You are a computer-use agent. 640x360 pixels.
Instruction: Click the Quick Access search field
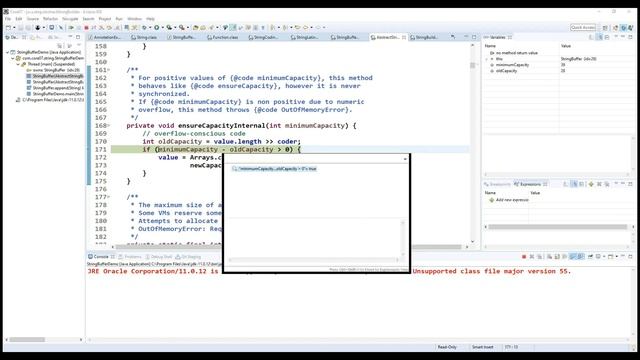[583, 27]
